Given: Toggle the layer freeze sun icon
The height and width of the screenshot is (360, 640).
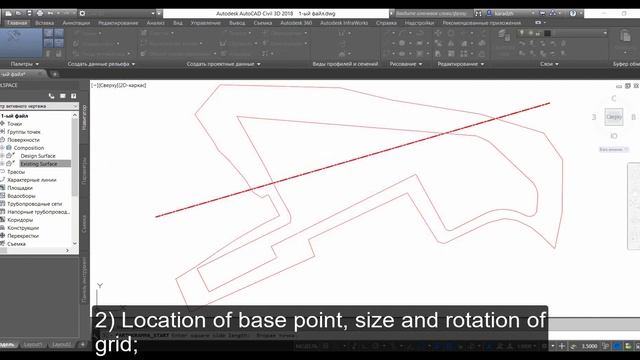Looking at the screenshot, I should coord(530,33).
